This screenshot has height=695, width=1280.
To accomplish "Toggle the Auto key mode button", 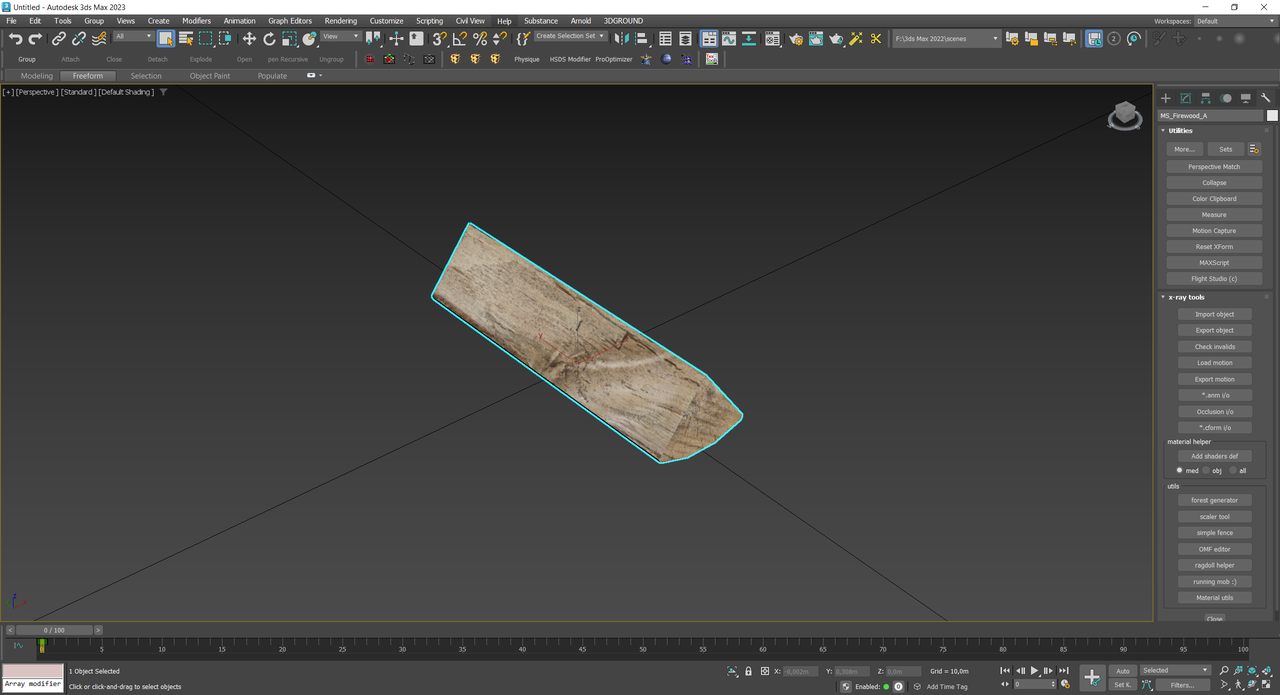I will coord(1123,671).
